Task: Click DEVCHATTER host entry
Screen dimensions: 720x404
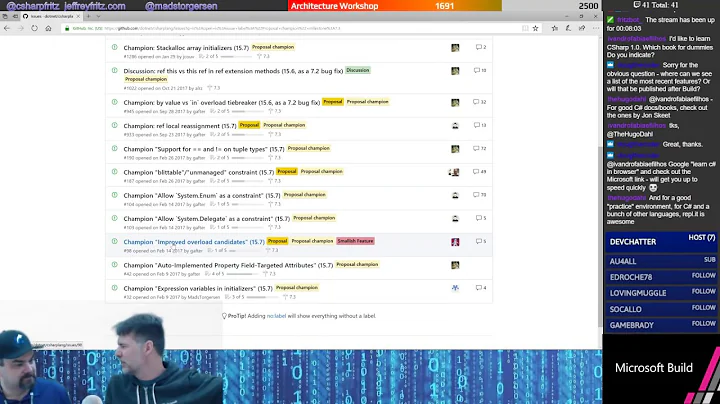Action: [x=662, y=242]
